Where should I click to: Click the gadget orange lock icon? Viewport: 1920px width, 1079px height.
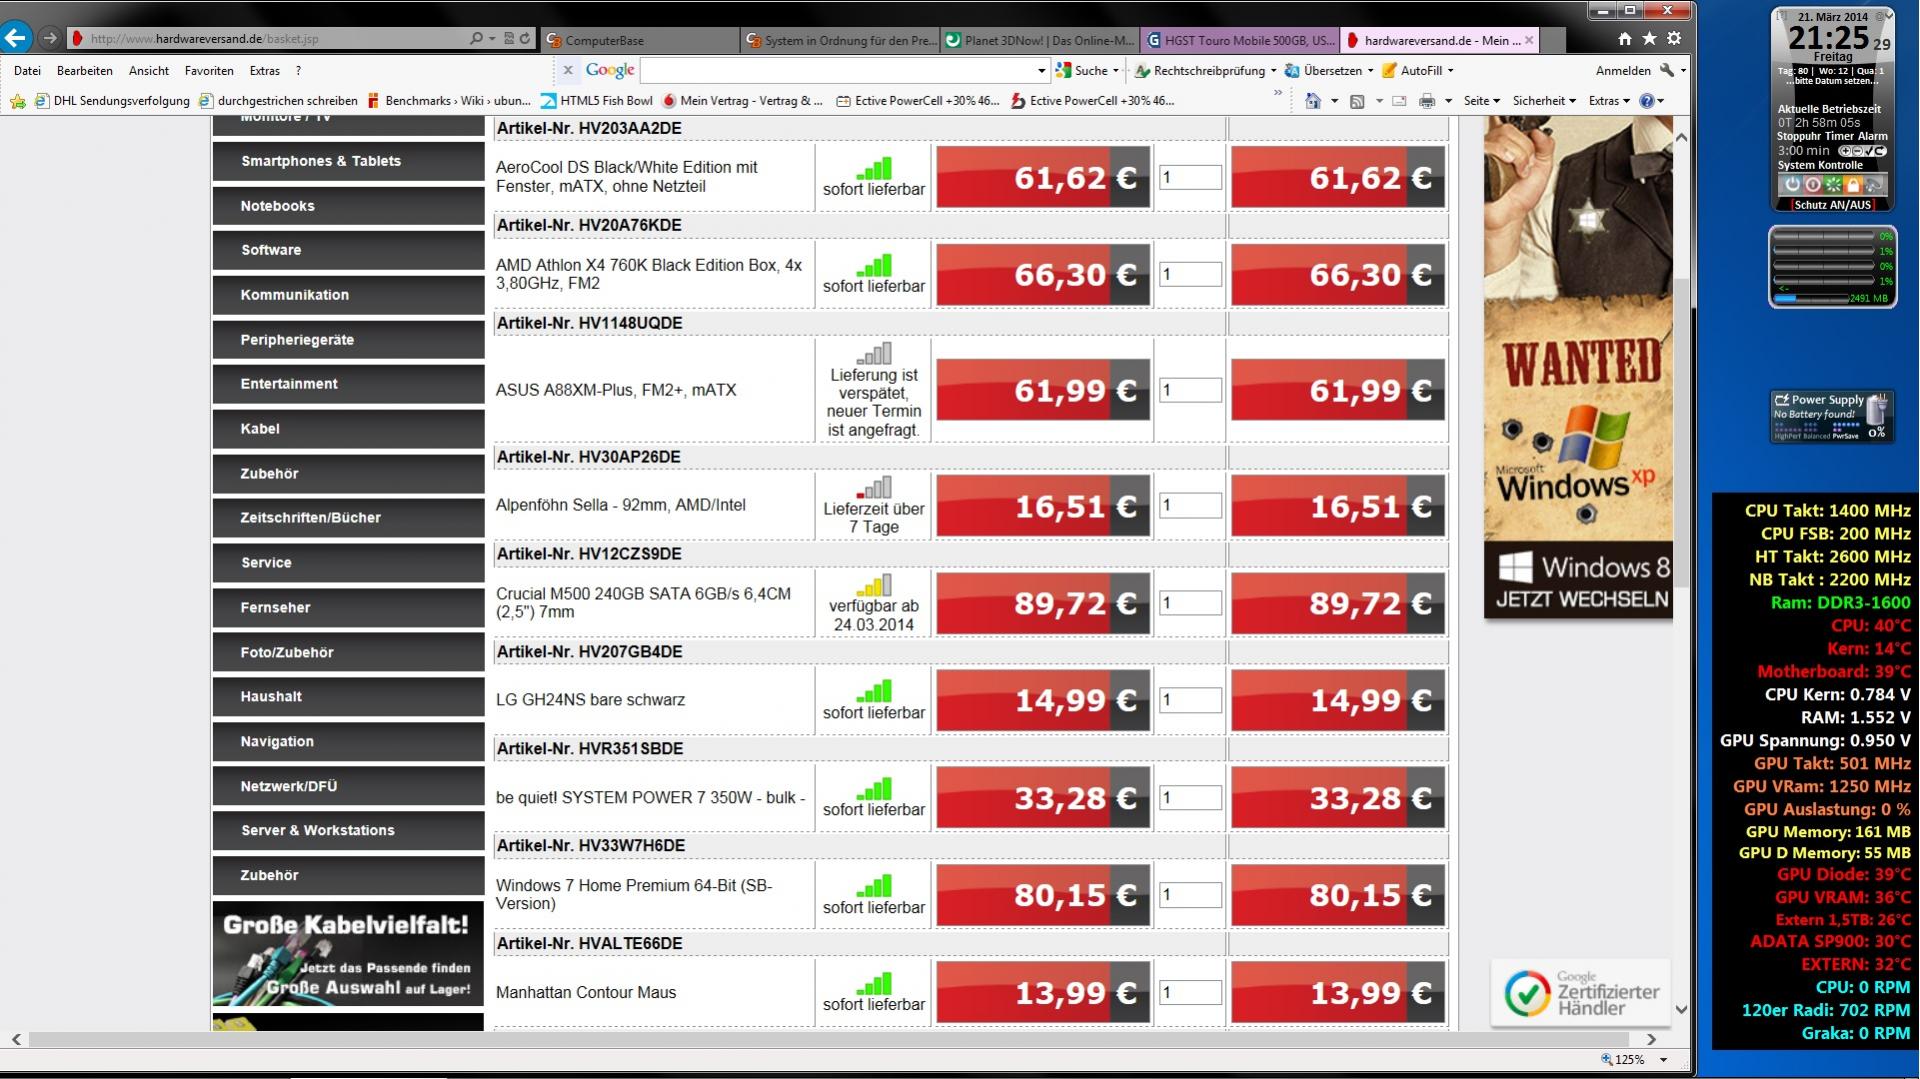(1853, 185)
